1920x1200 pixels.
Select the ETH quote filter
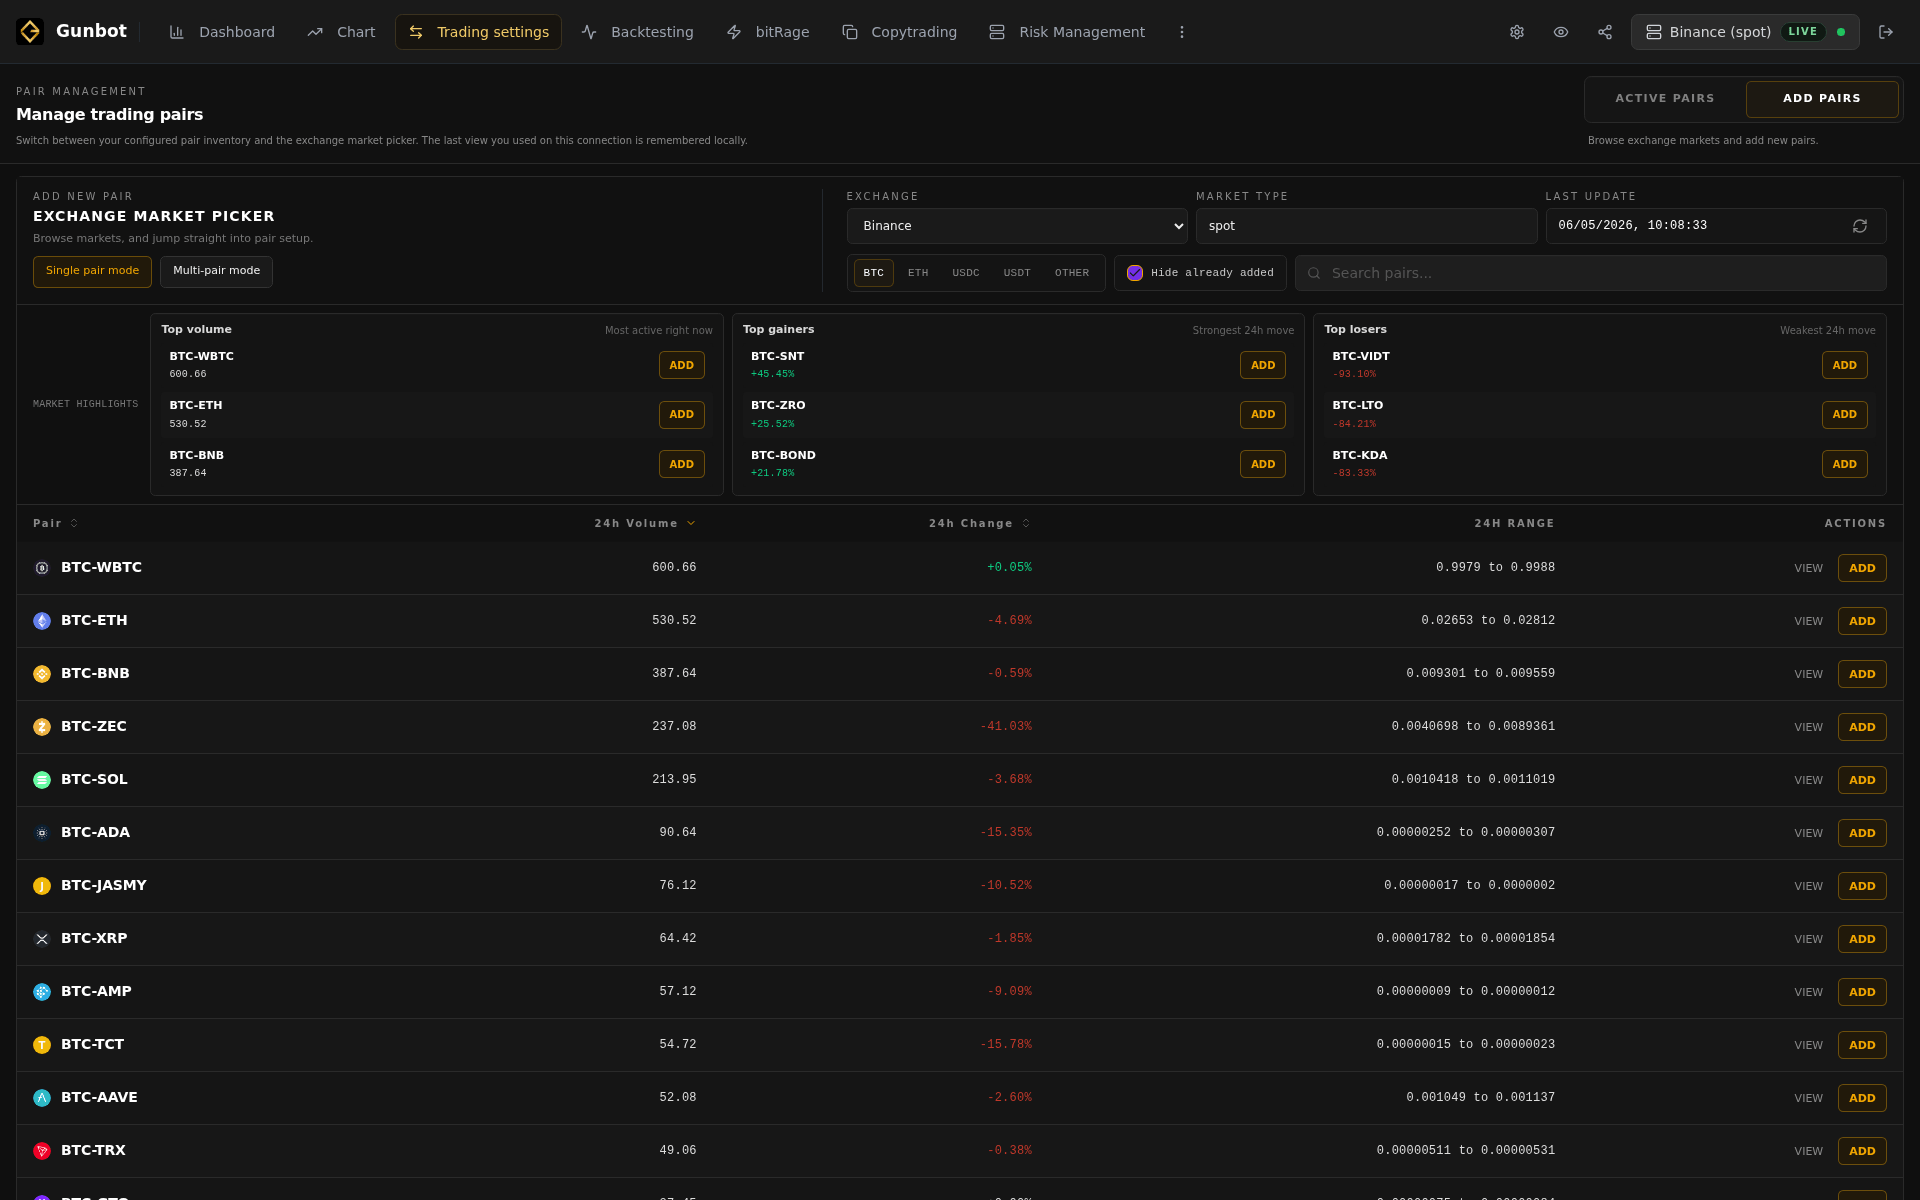pos(918,273)
